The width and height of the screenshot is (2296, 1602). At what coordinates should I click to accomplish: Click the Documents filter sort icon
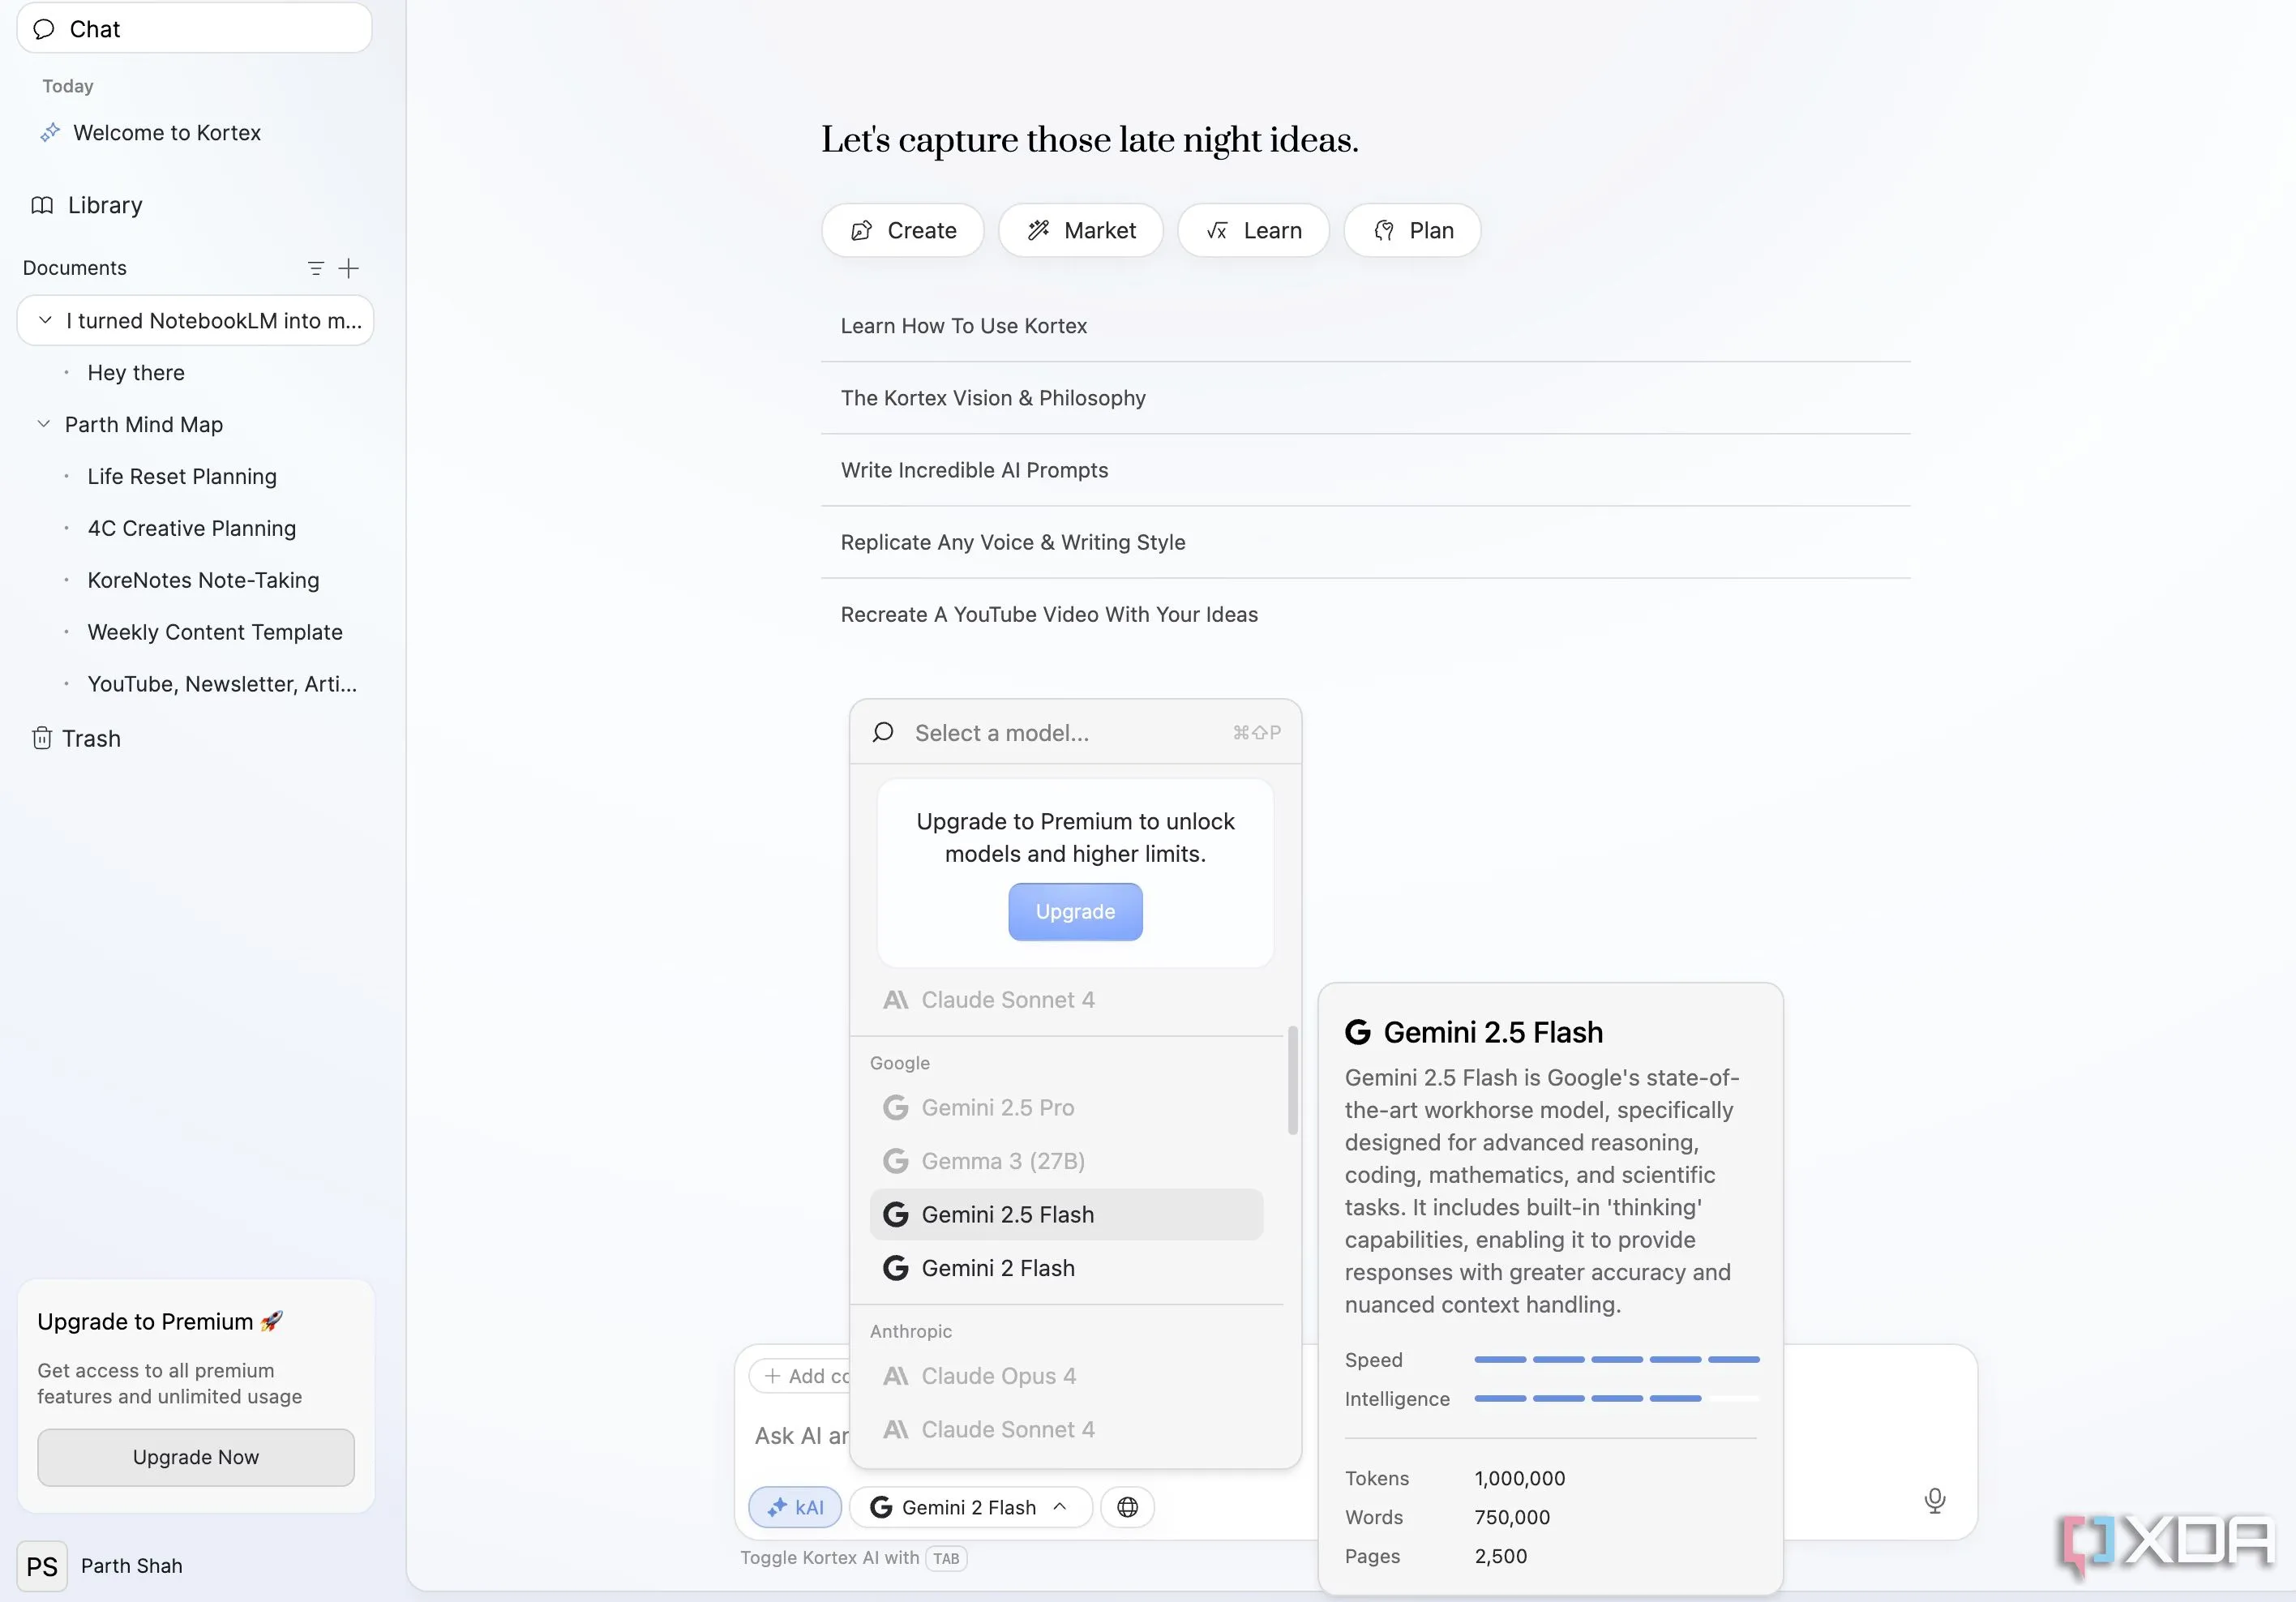click(315, 268)
